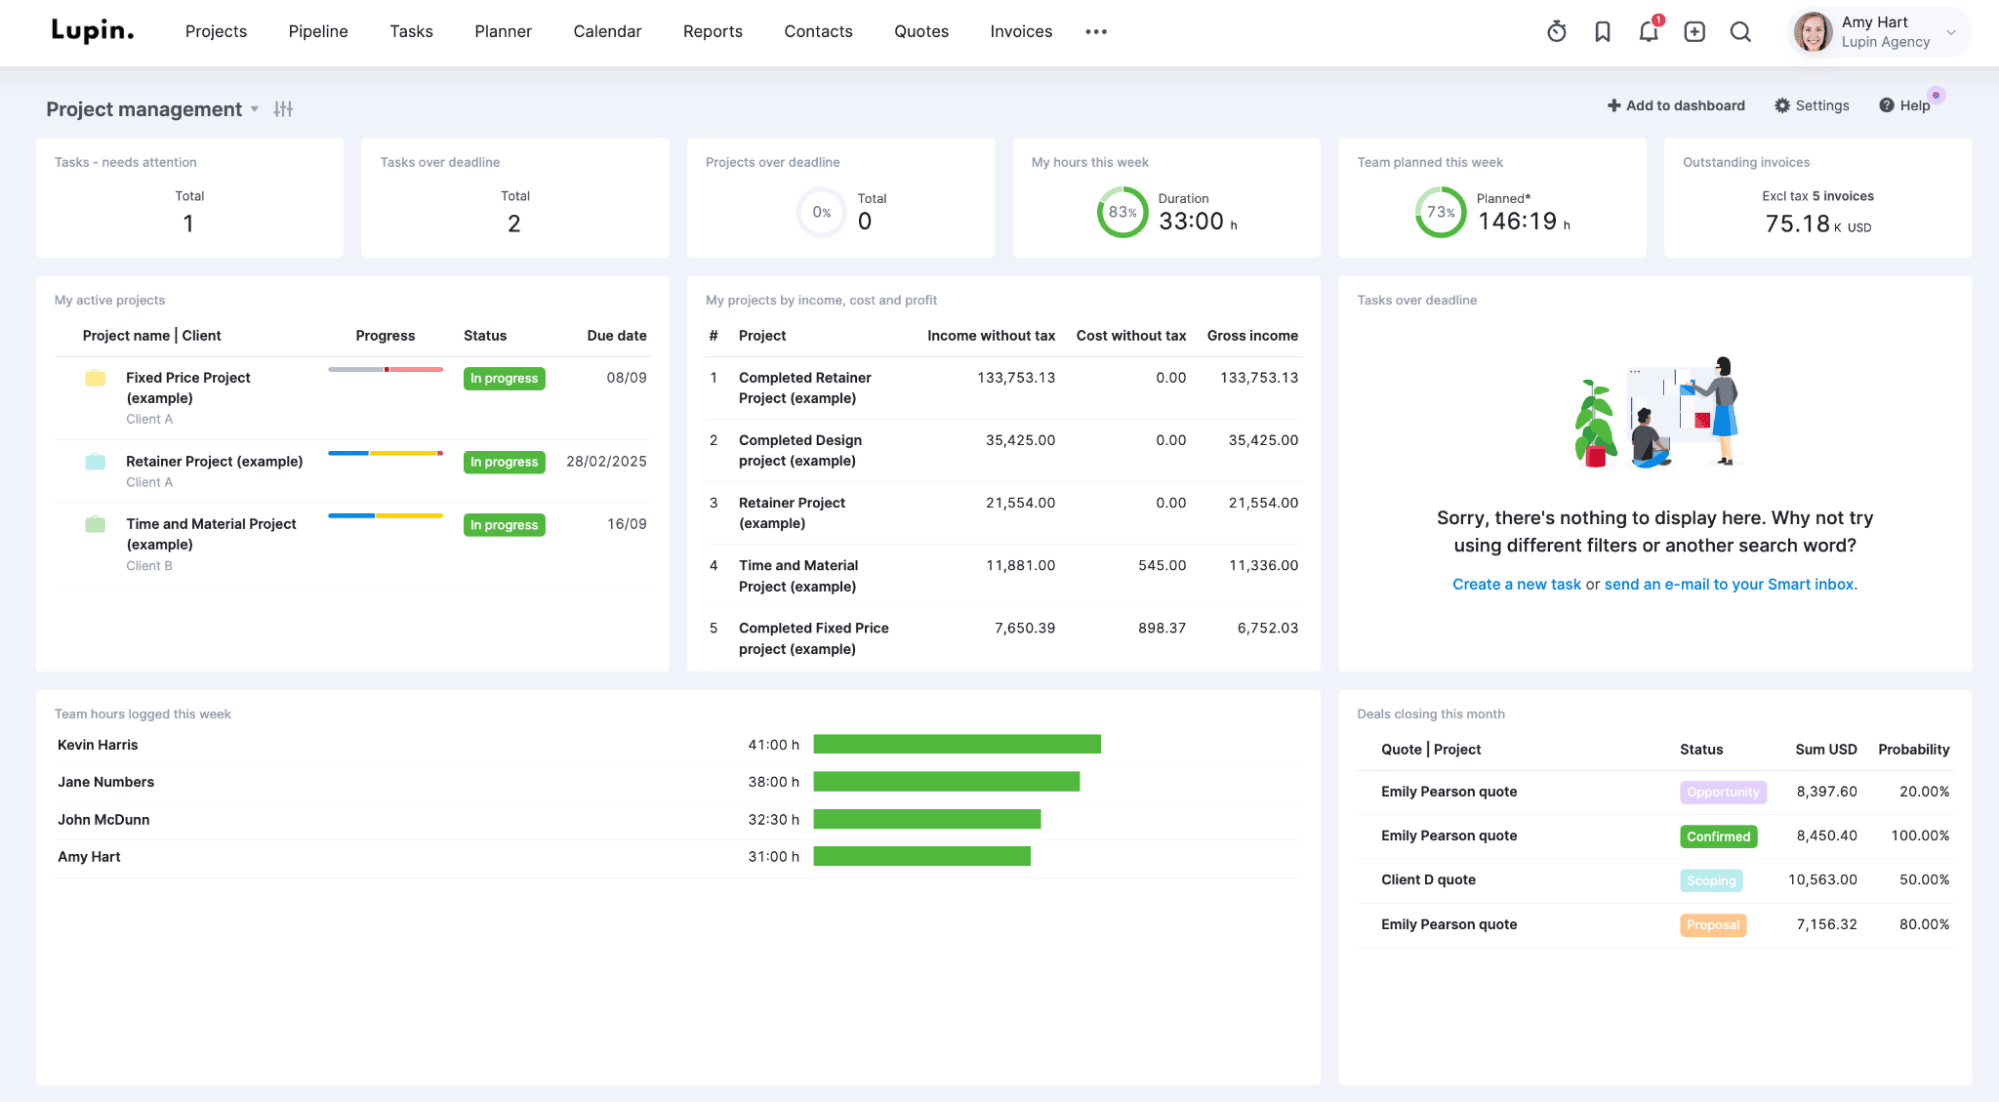Open search using the magnifier icon
Screen dimensions: 1999x1102
1740,31
